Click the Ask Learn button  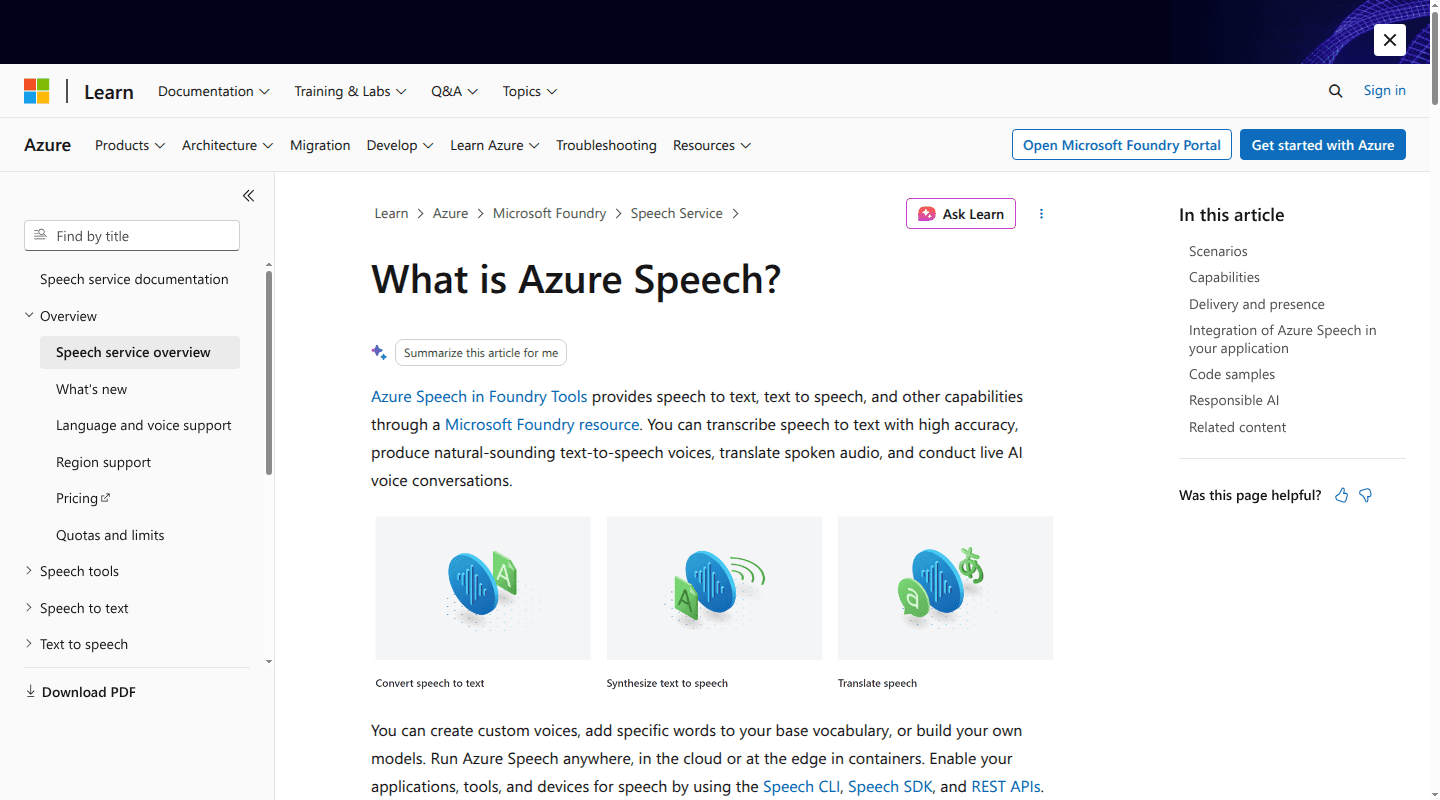(961, 214)
